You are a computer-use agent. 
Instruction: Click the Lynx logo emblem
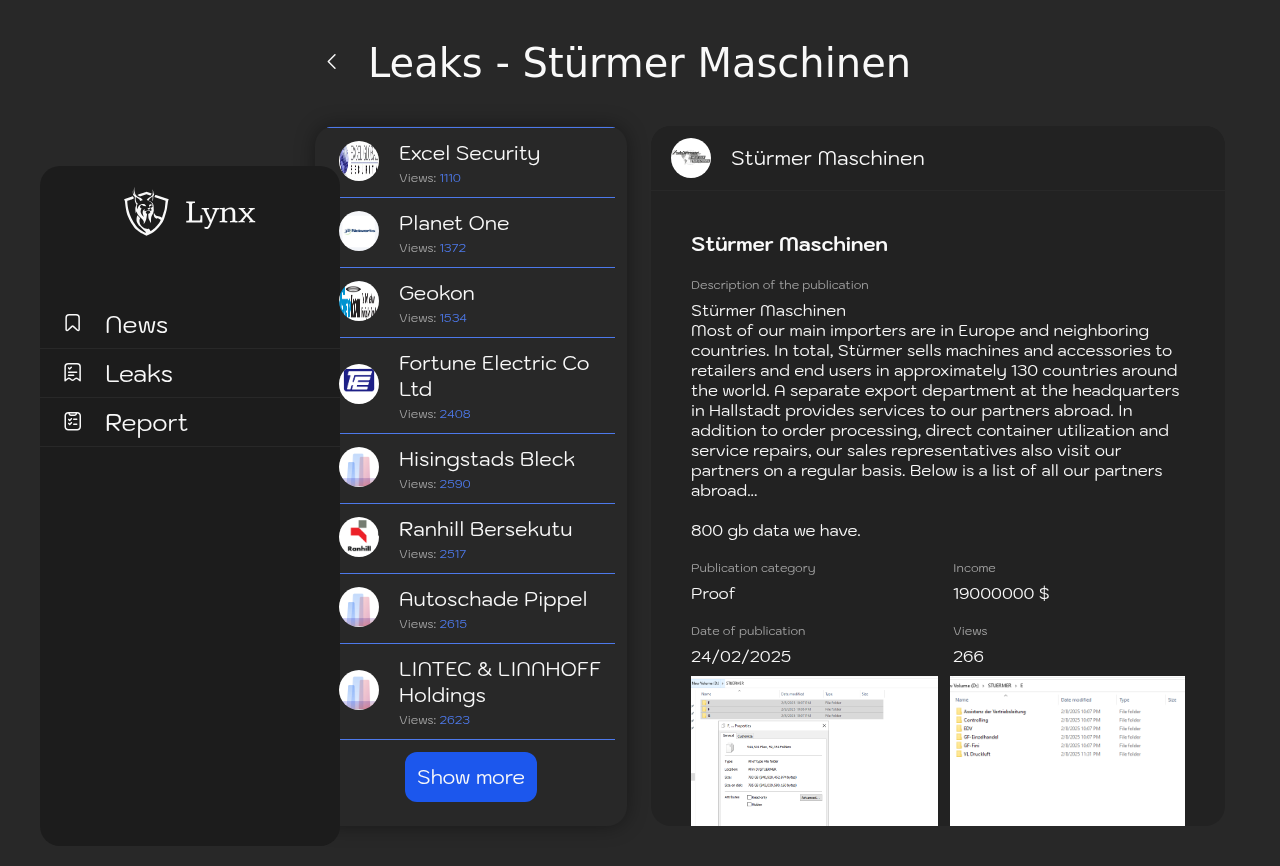pos(146,212)
